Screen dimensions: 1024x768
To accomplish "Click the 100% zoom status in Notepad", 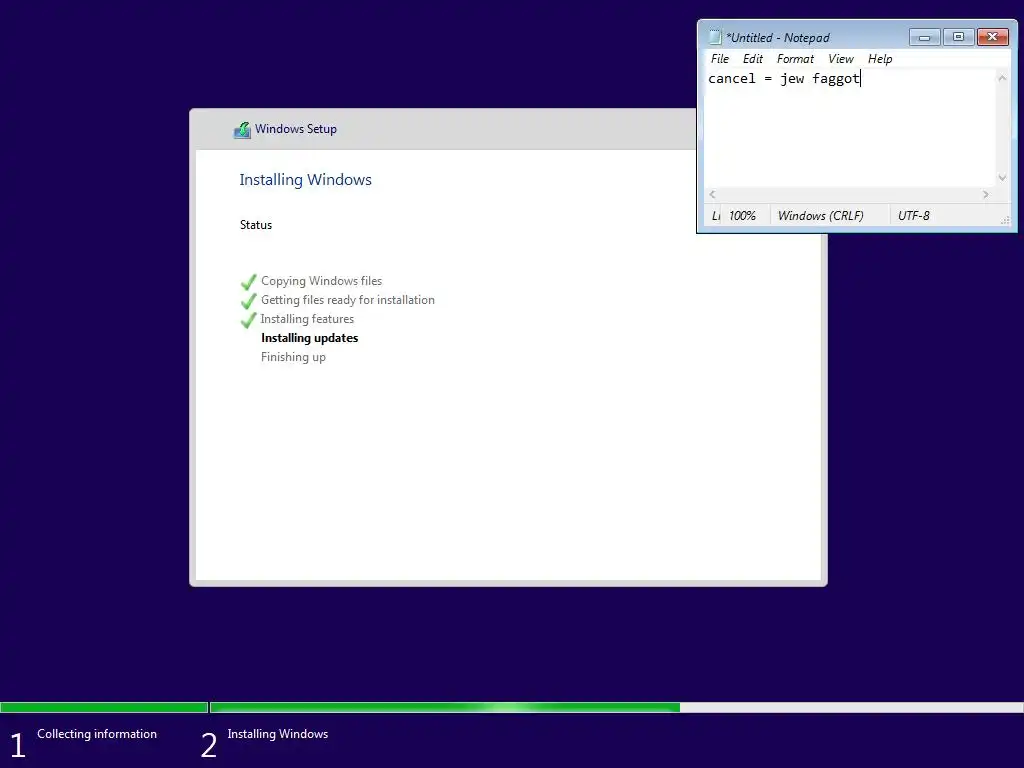I will tap(743, 216).
